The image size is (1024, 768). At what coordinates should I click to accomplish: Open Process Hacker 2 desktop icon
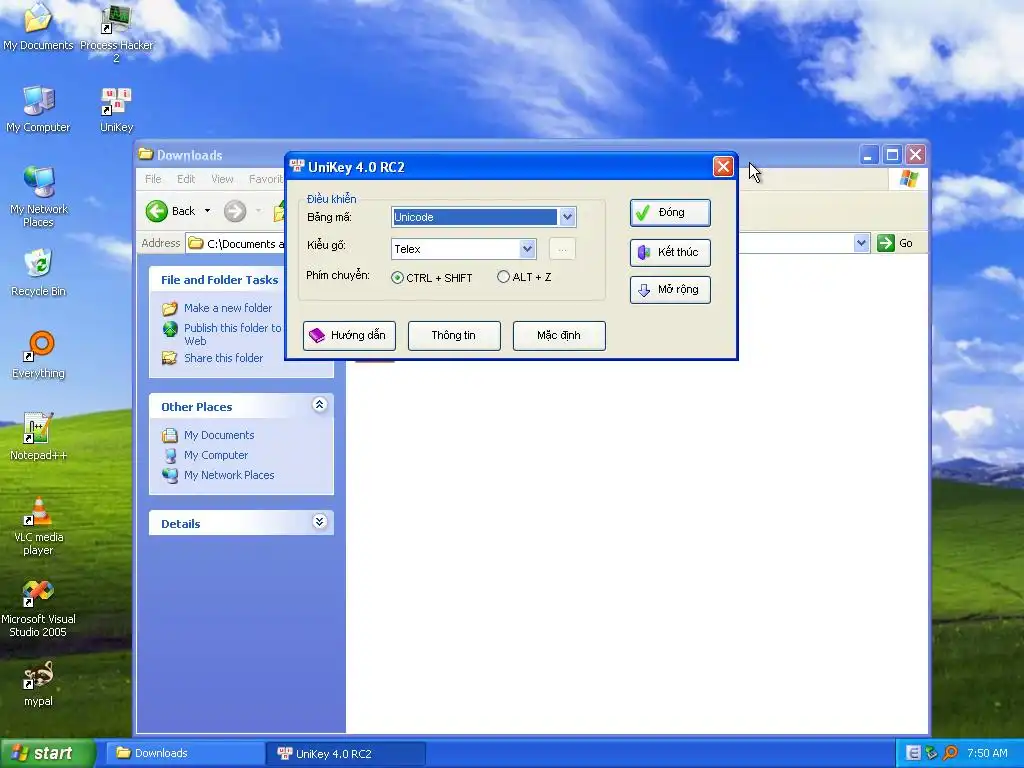pos(116,20)
